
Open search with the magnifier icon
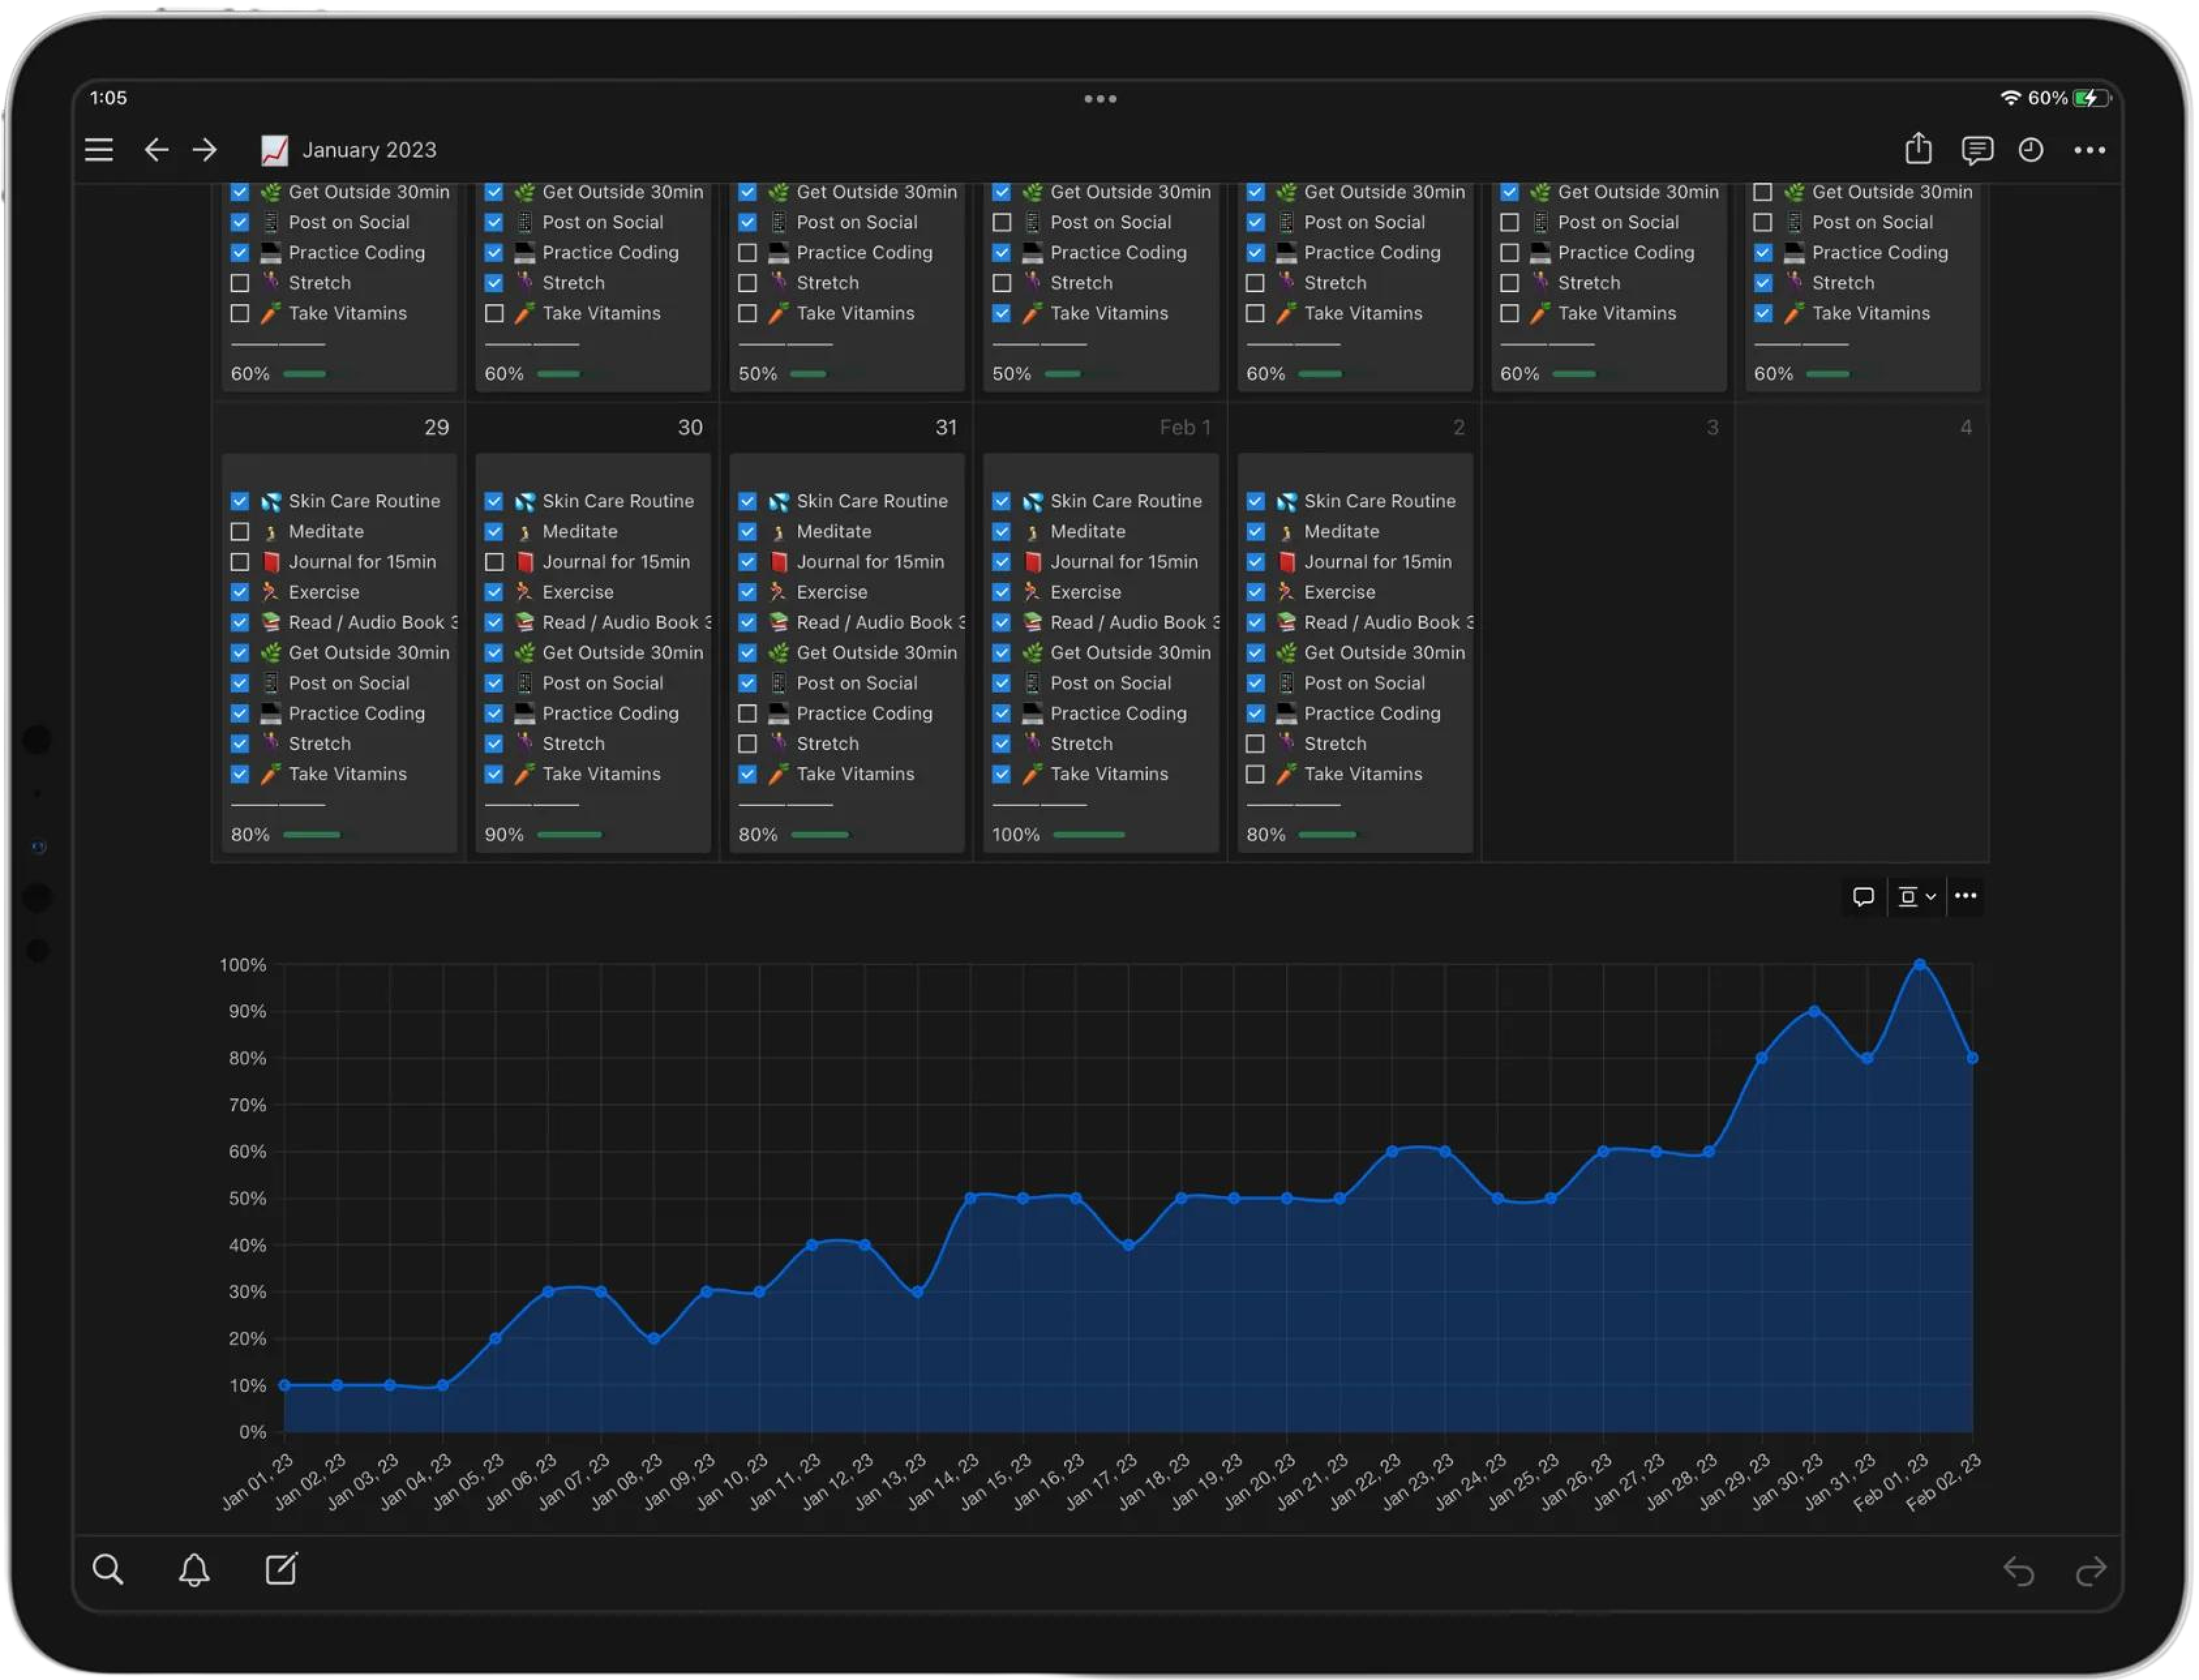(x=108, y=1569)
